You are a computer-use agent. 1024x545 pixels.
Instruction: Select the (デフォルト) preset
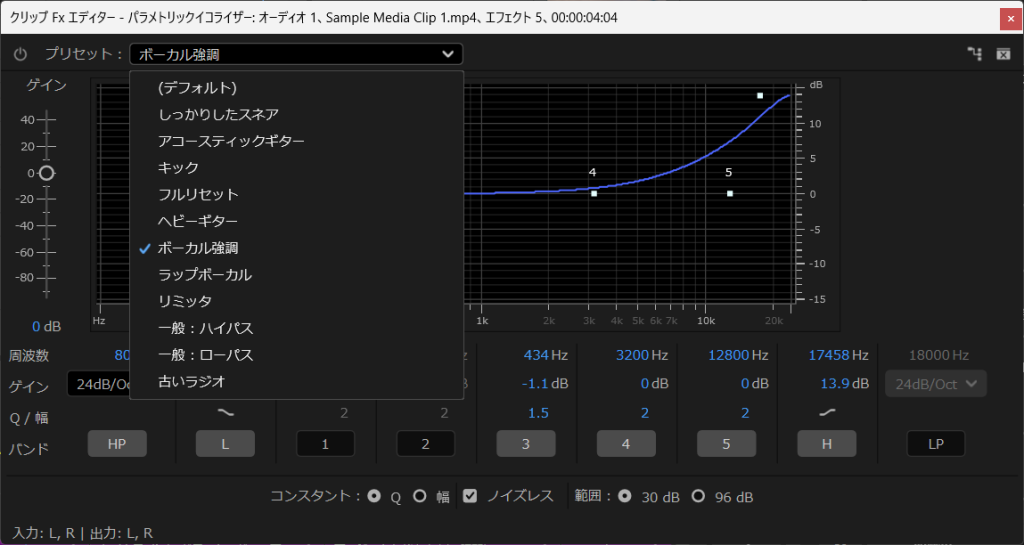(x=296, y=87)
